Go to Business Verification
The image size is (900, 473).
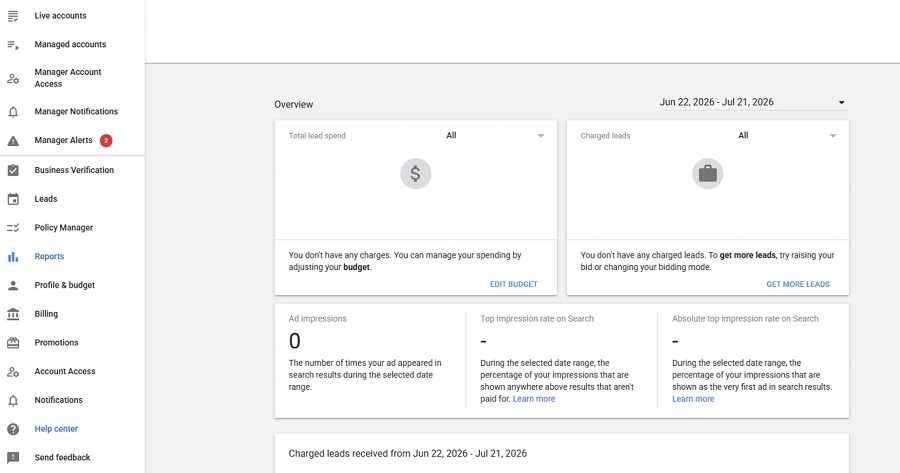coord(72,170)
